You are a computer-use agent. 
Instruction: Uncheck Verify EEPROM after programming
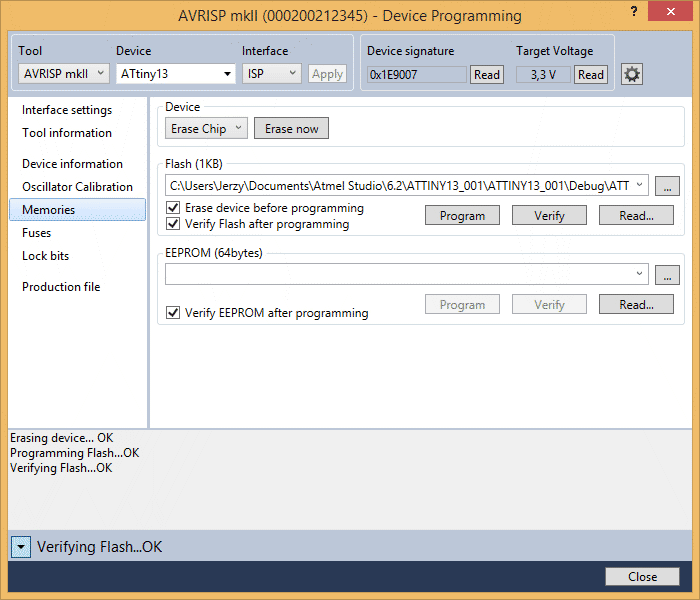(x=173, y=313)
